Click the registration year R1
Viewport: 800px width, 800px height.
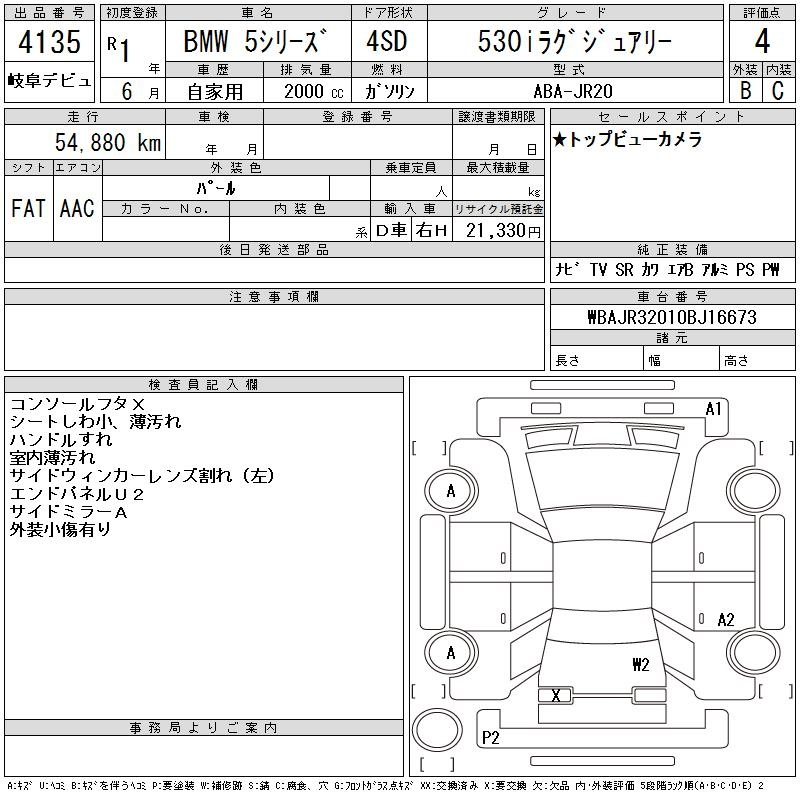[119, 48]
